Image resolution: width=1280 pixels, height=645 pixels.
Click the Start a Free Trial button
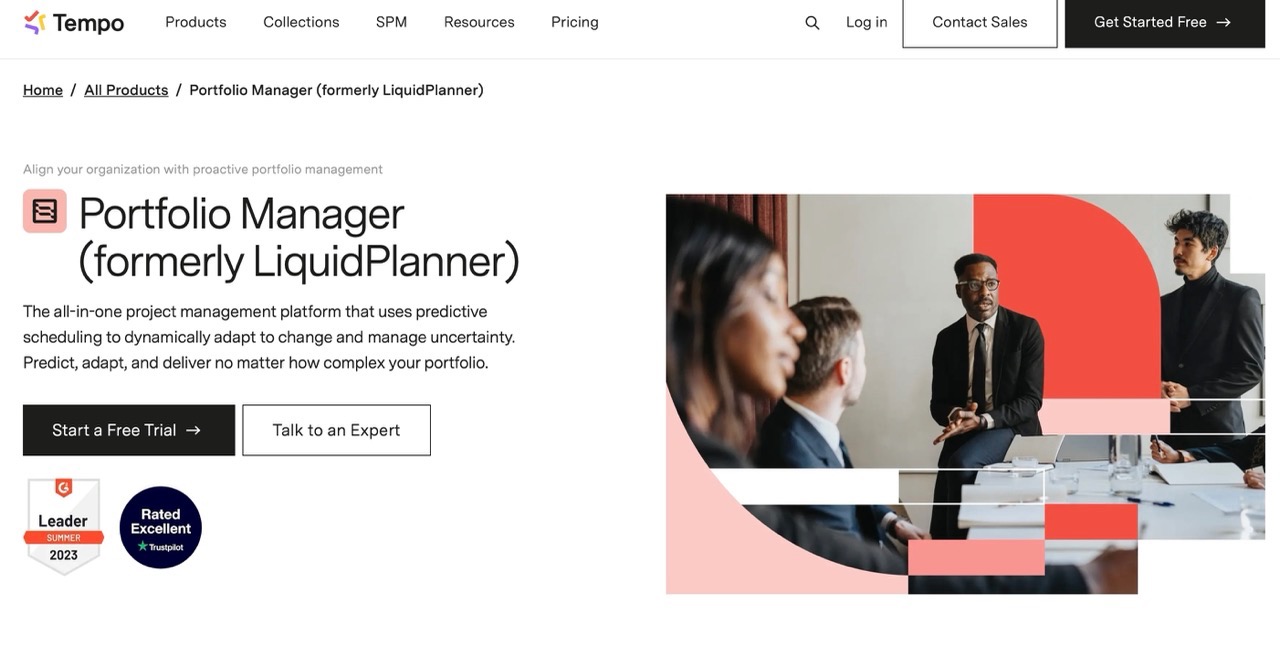(x=128, y=429)
